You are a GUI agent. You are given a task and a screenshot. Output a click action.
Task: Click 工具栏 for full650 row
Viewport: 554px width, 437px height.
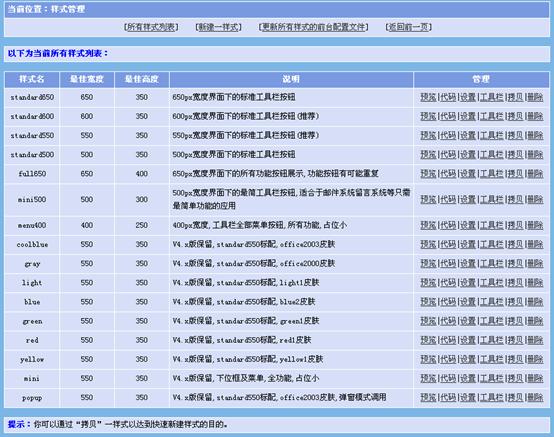(491, 173)
